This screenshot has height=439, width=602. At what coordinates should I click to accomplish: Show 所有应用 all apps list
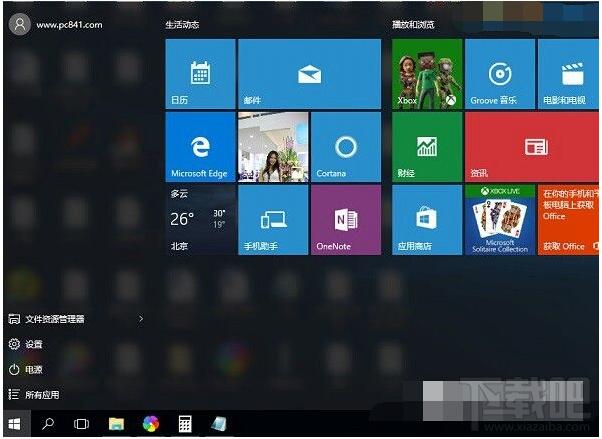[41, 394]
